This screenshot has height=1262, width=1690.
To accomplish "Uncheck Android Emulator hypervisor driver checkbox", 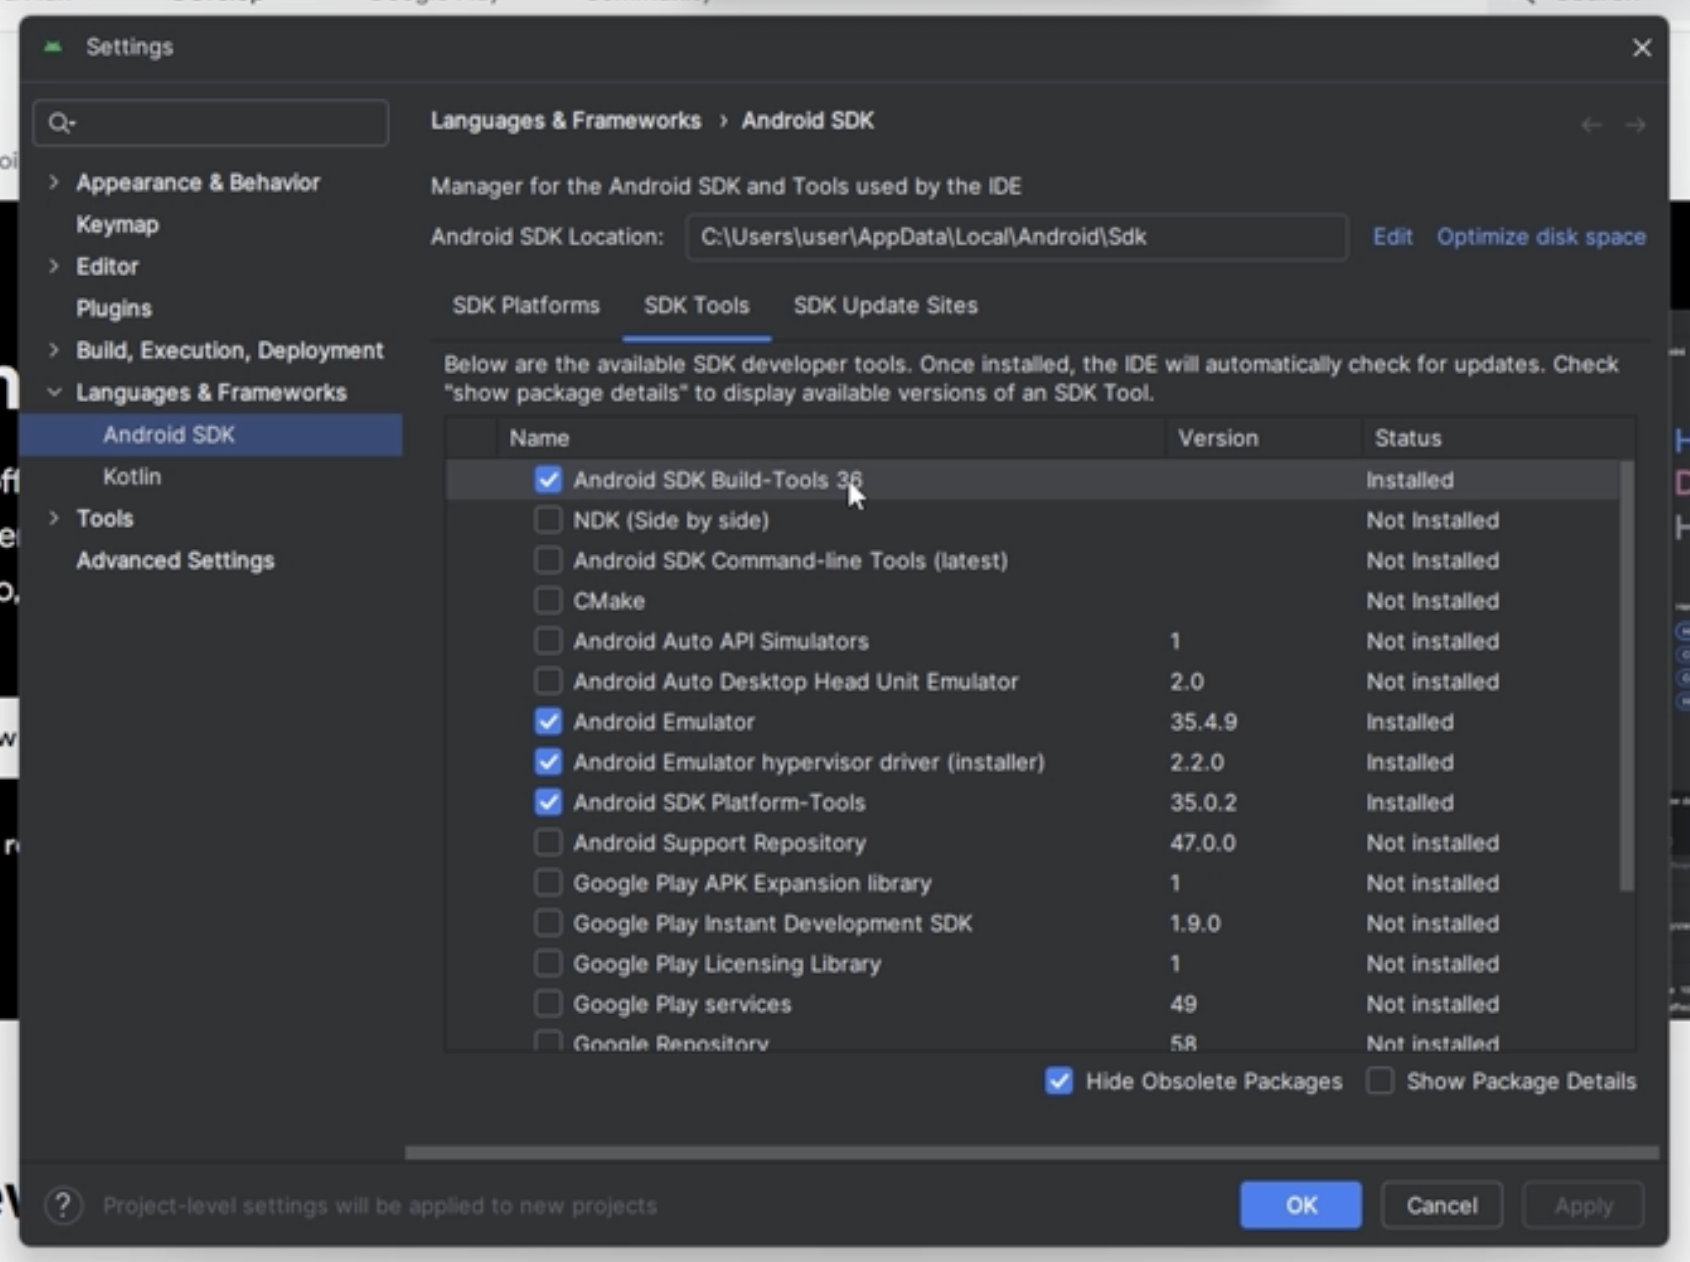I will point(548,762).
